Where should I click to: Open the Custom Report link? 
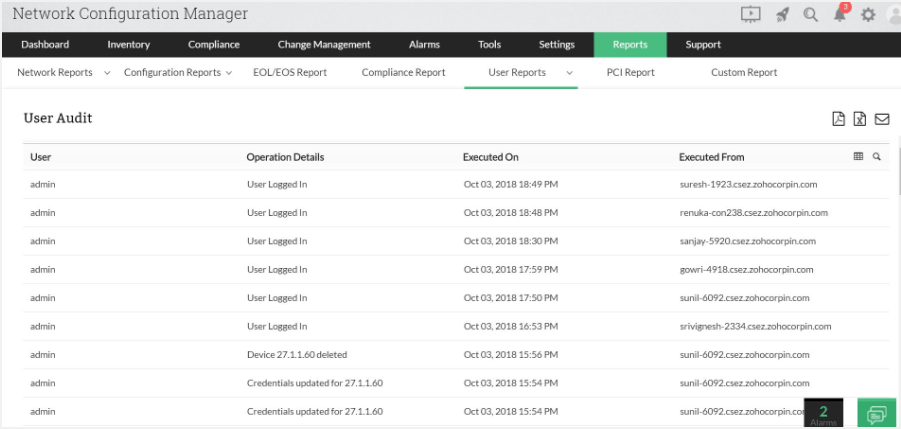click(744, 73)
